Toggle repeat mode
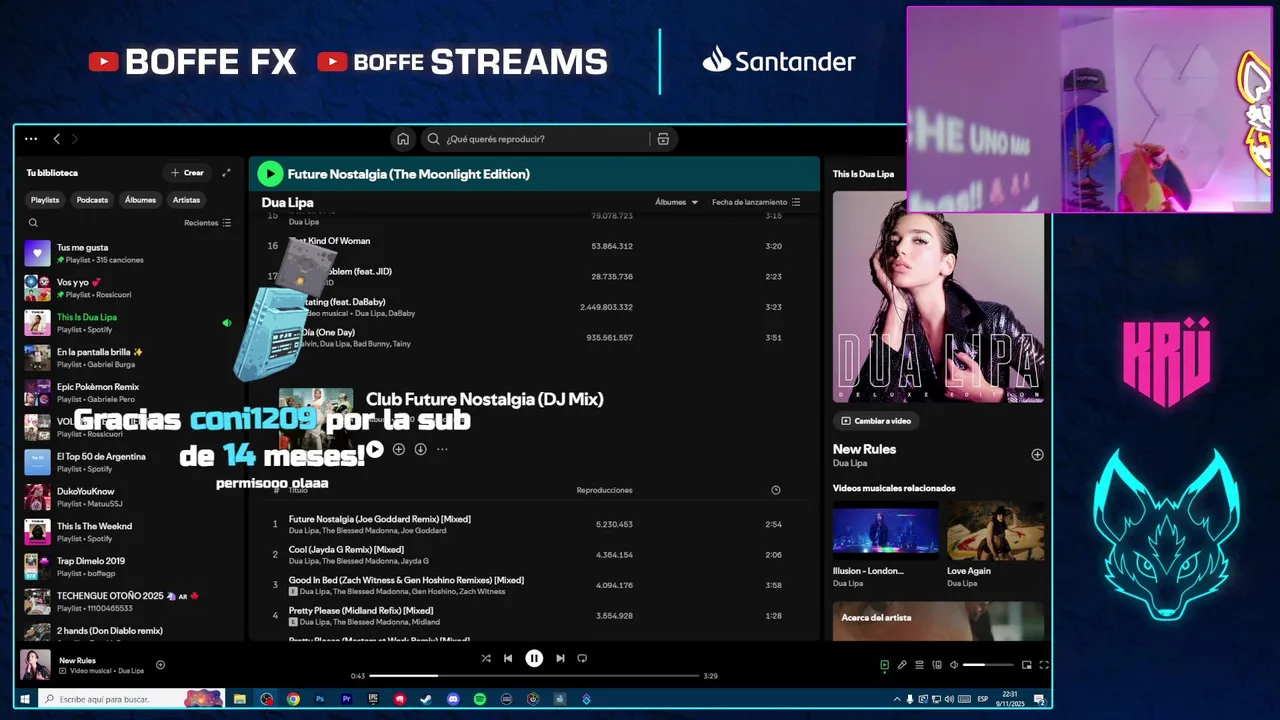 [582, 658]
